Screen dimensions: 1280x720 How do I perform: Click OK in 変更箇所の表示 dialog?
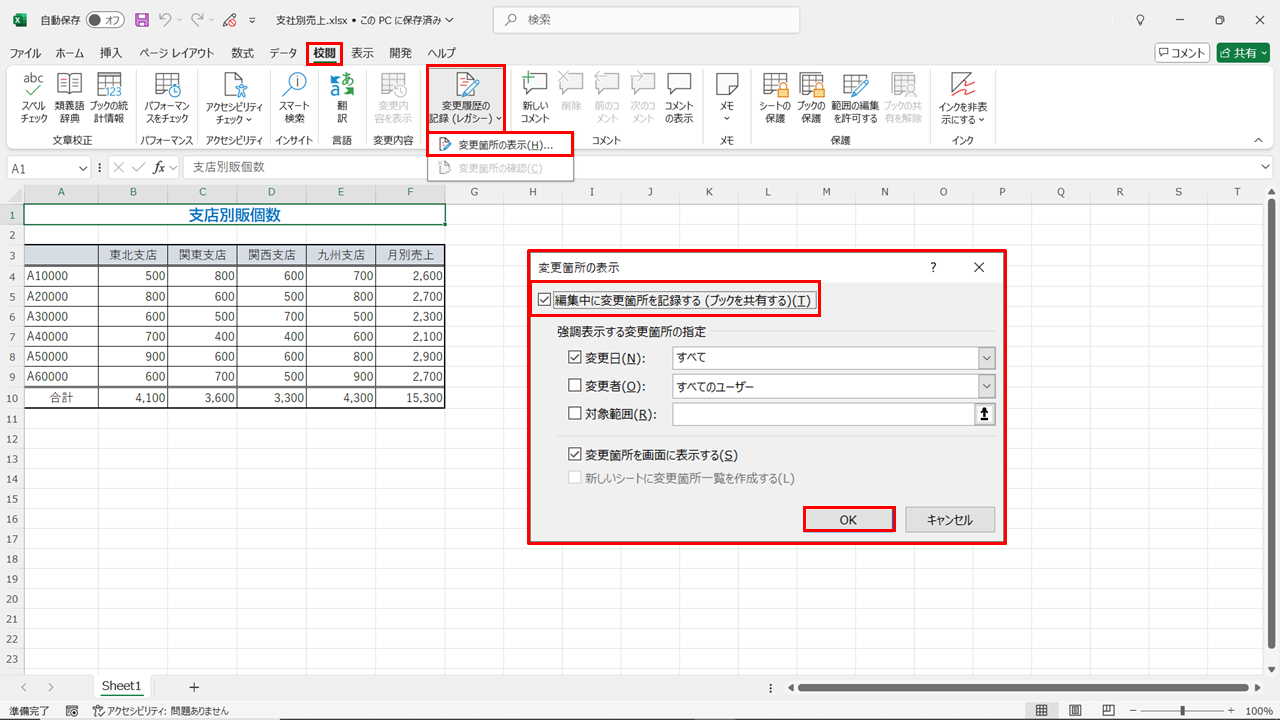click(x=848, y=519)
